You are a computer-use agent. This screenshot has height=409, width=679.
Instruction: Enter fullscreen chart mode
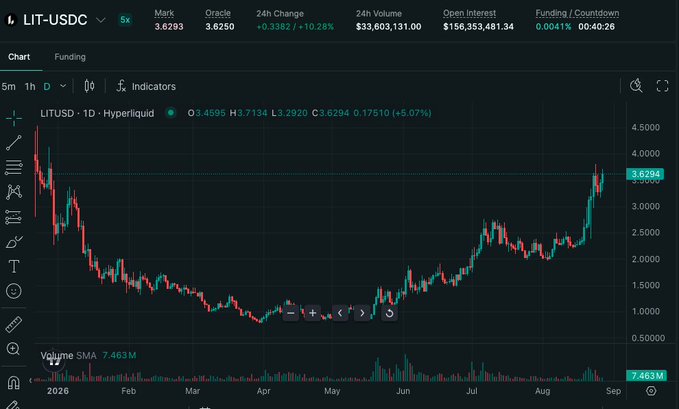(663, 86)
